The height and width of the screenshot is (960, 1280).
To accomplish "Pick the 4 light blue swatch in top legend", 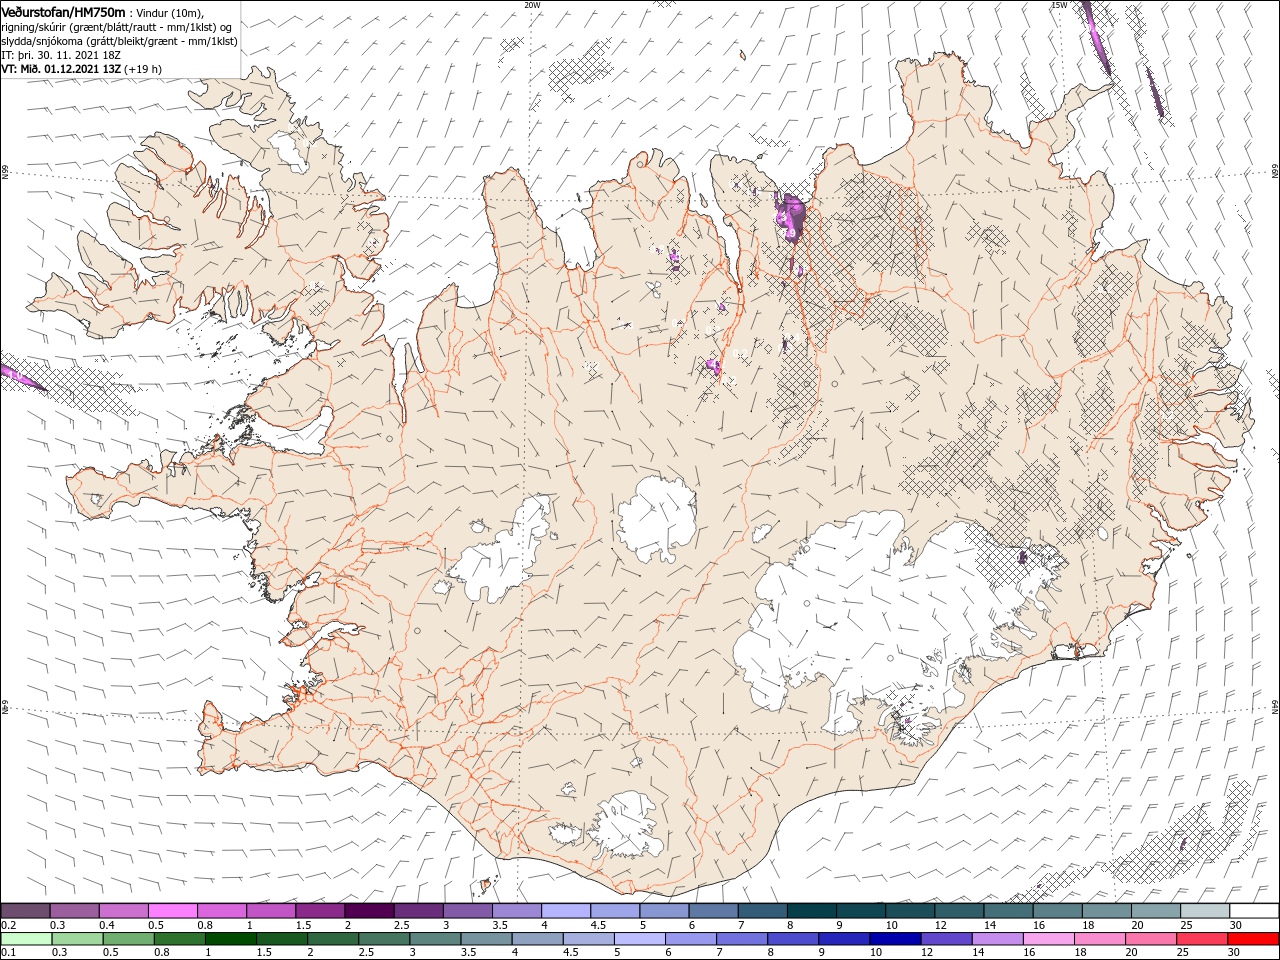I will point(566,911).
